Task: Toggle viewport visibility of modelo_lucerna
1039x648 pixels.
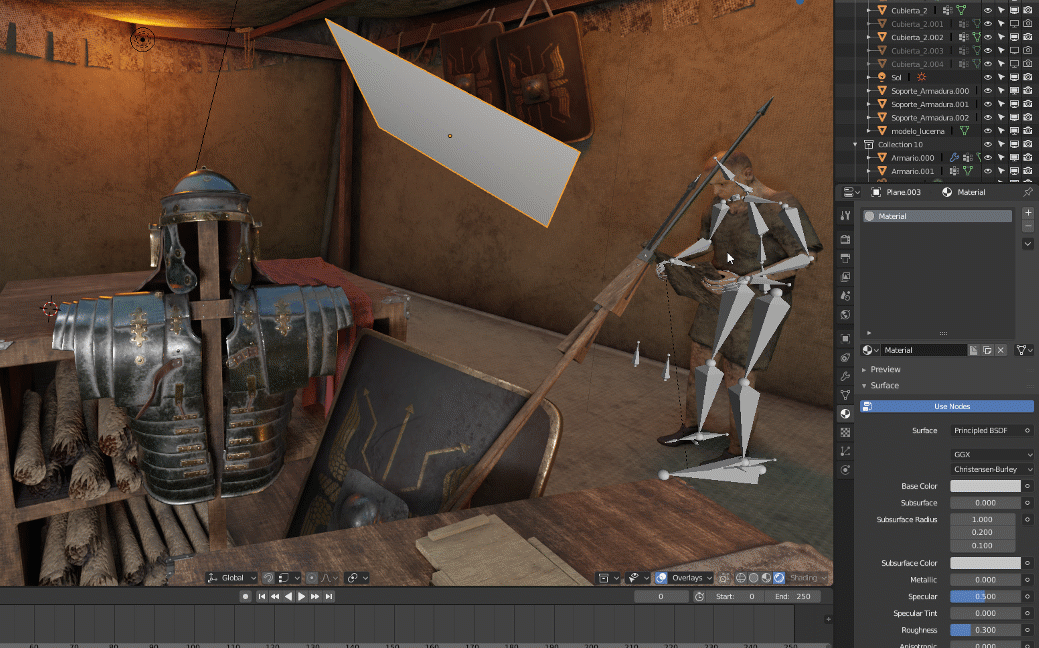Action: [x=987, y=131]
